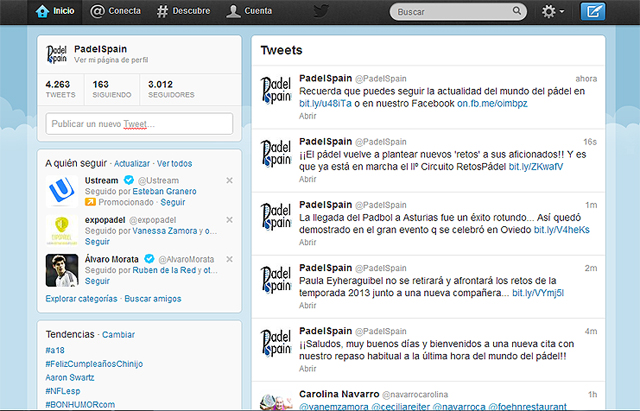View the 163 Siguiendo list
The height and width of the screenshot is (411, 640).
[111, 89]
